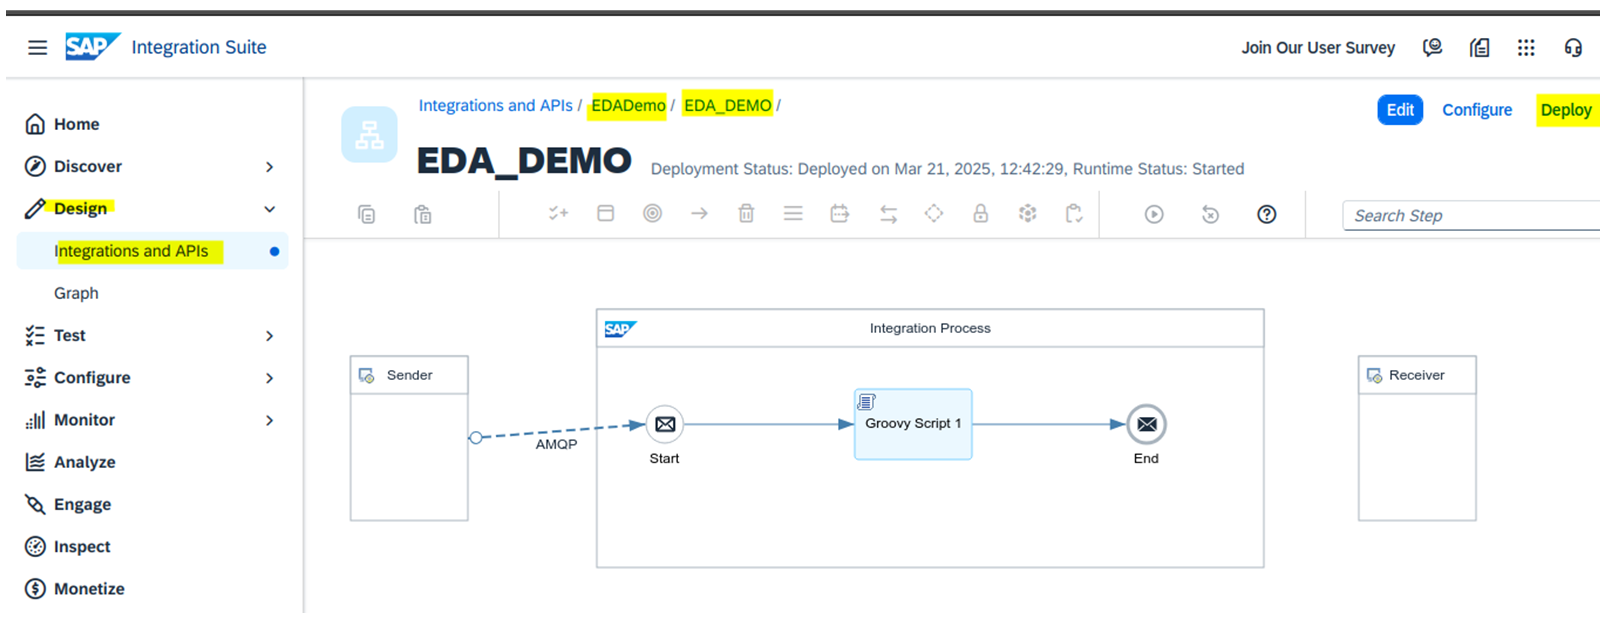Click the integration flow artifact icon beside the title
1600x623 pixels.
coord(369,134)
